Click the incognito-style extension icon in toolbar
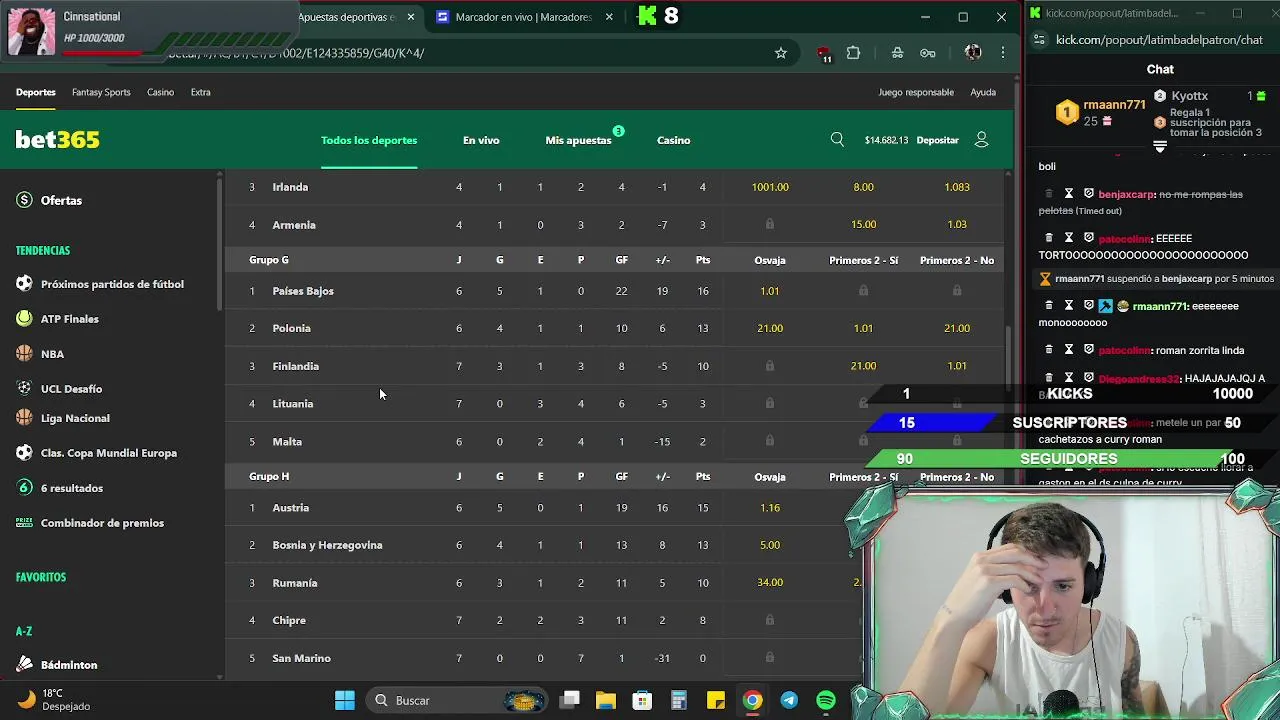Viewport: 1280px width, 720px height. pos(898,53)
